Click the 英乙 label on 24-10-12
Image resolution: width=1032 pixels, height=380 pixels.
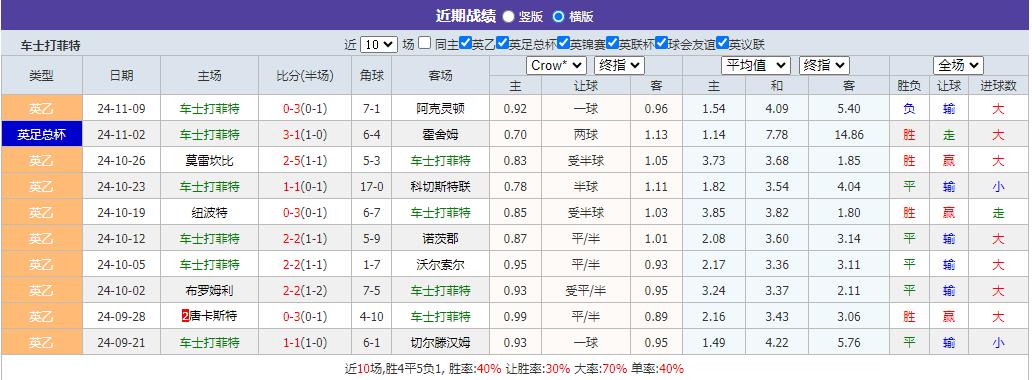[41, 238]
